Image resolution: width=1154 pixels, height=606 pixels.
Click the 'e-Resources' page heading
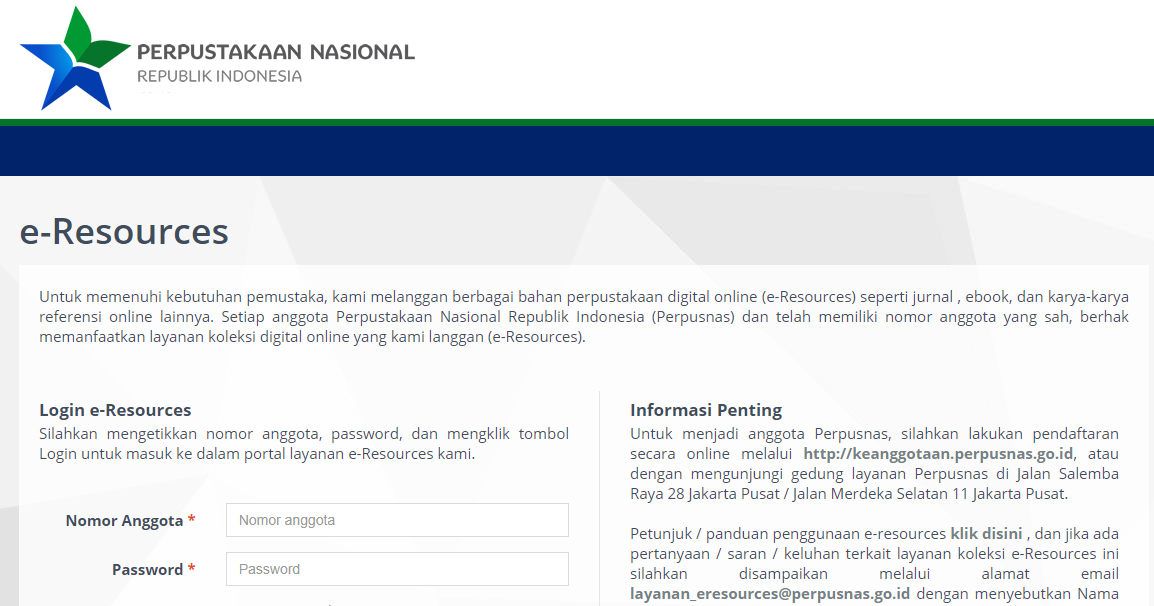point(124,231)
